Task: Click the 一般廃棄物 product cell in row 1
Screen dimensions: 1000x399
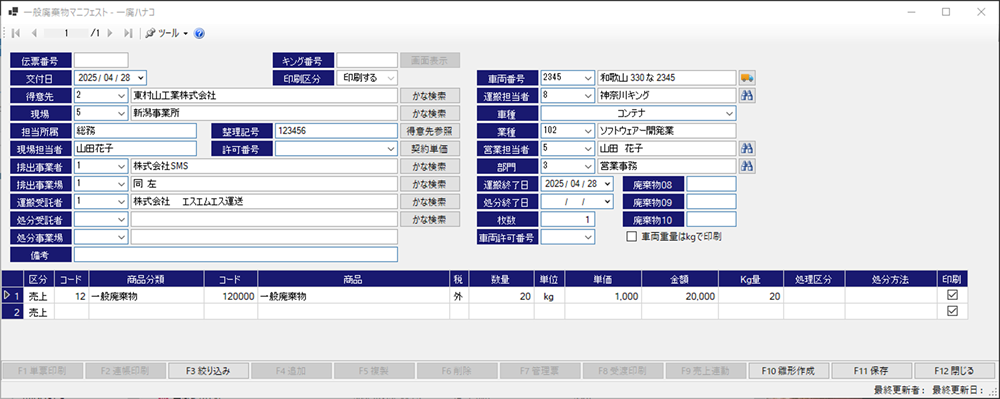Action: (x=354, y=296)
